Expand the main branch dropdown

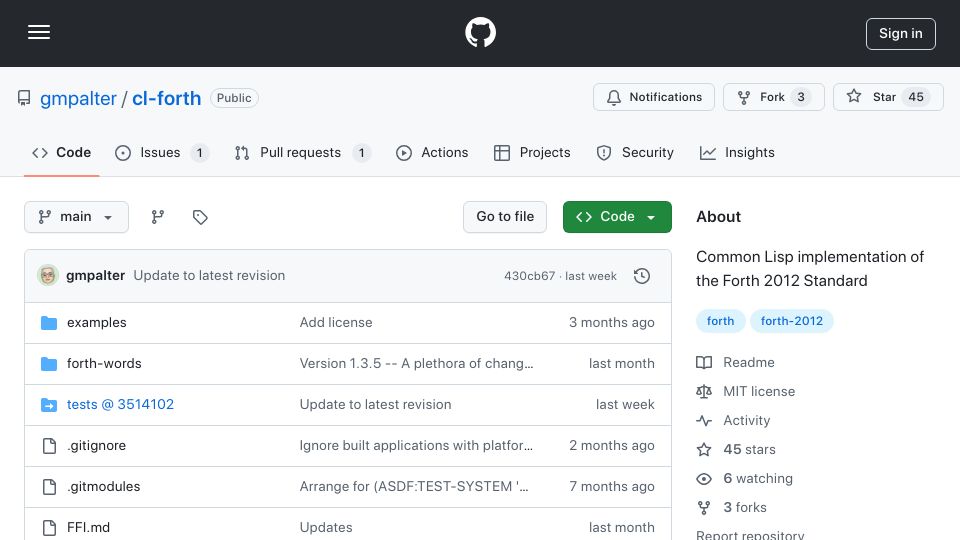pyautogui.click(x=77, y=217)
